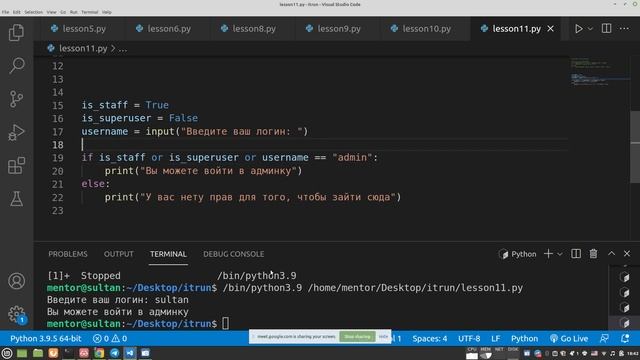640x360 pixels.
Task: Switch to the OUTPUT panel tab
Action: (118, 254)
